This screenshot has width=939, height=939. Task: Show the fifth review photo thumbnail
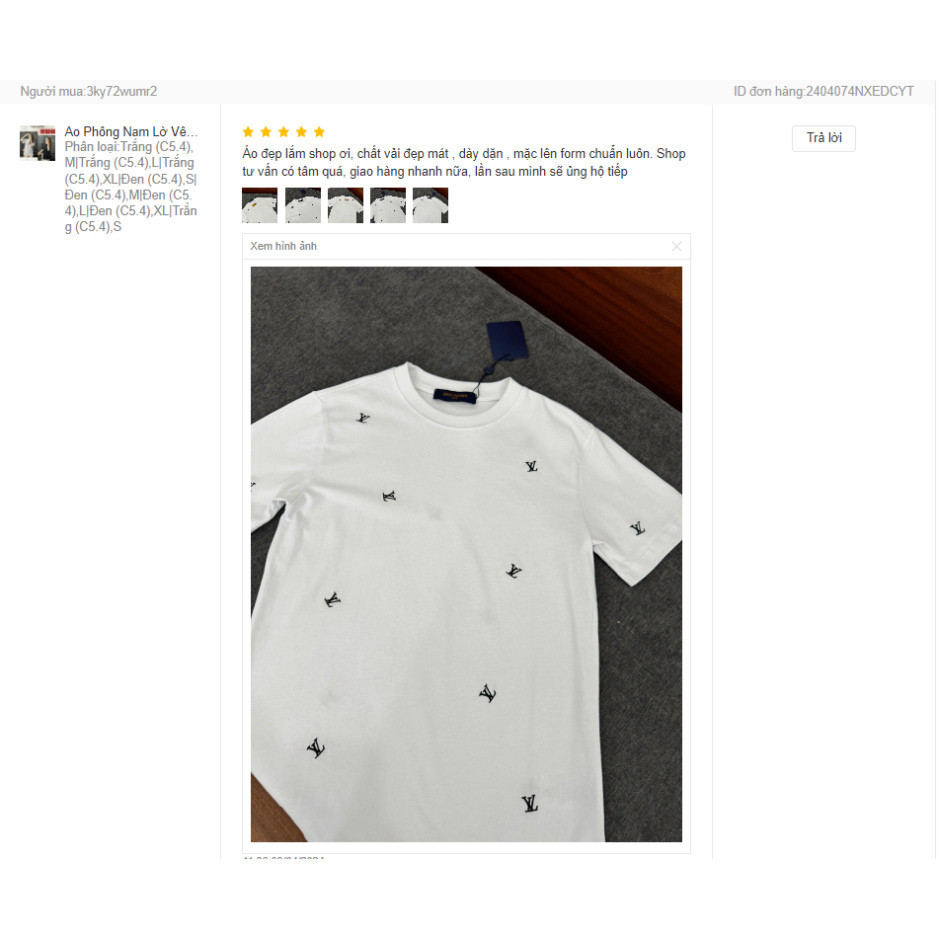pos(431,205)
